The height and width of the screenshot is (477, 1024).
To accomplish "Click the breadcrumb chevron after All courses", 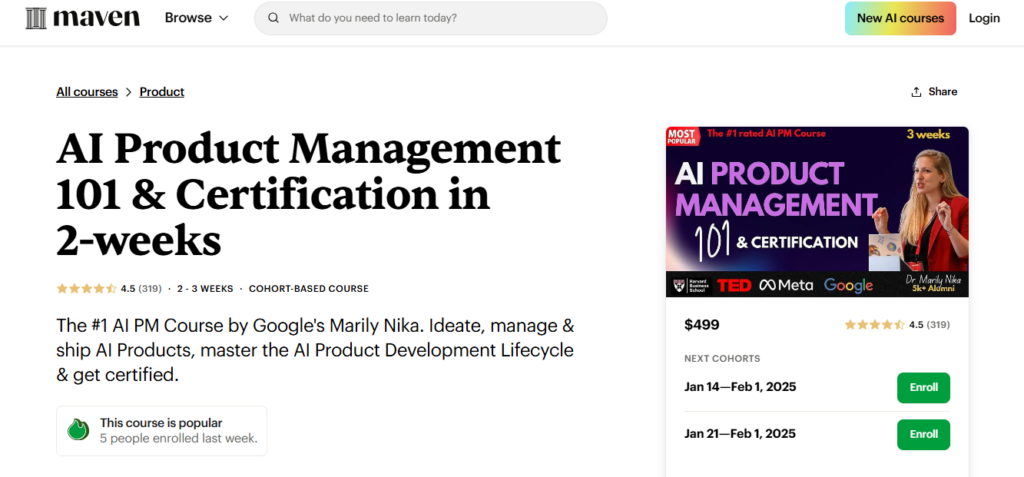I will point(128,92).
